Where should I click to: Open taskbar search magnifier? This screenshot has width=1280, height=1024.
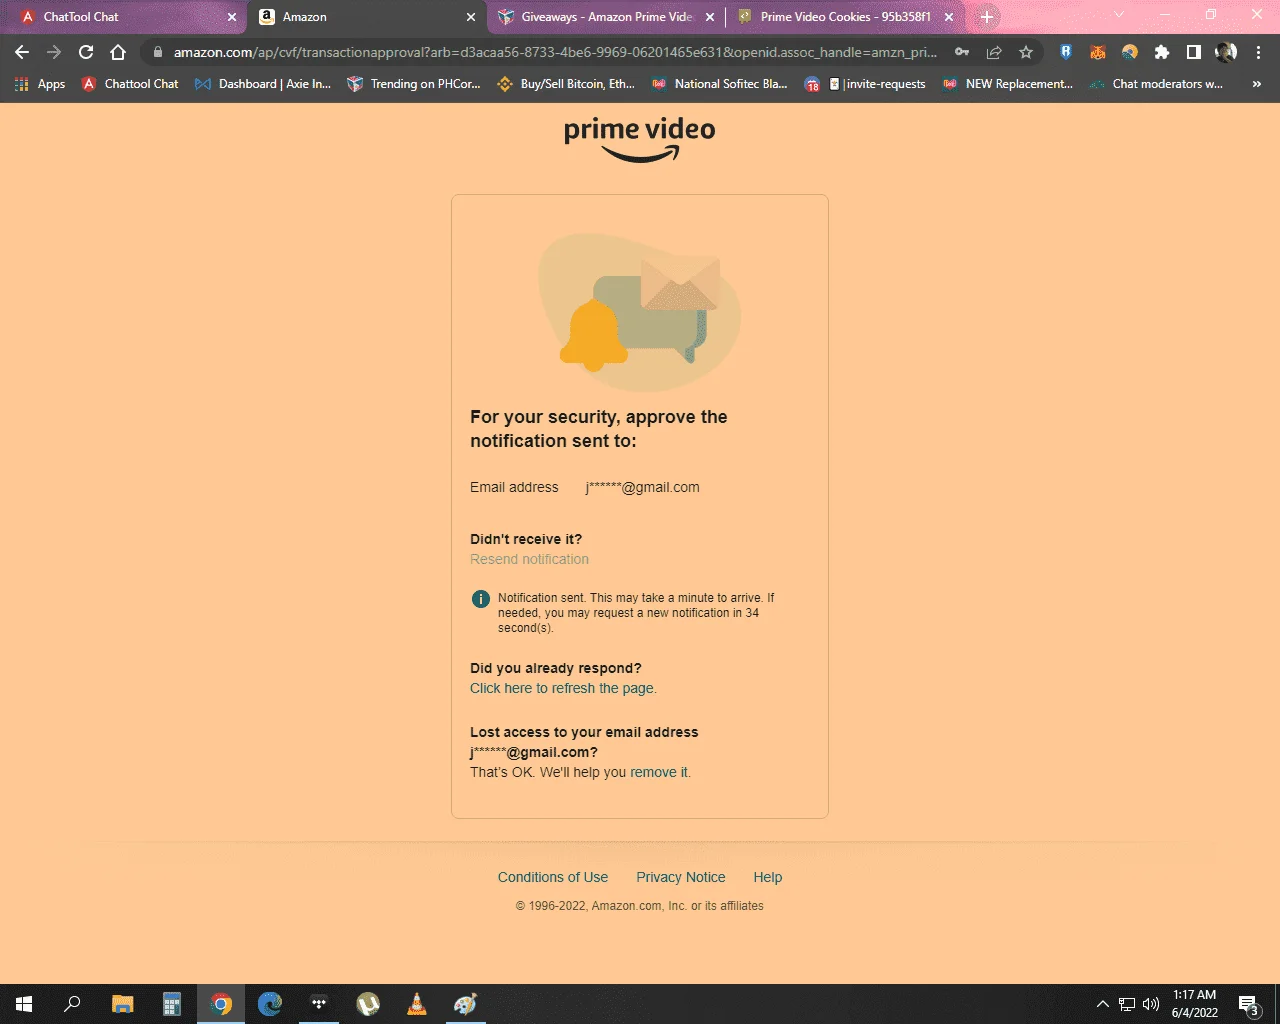click(x=72, y=1004)
